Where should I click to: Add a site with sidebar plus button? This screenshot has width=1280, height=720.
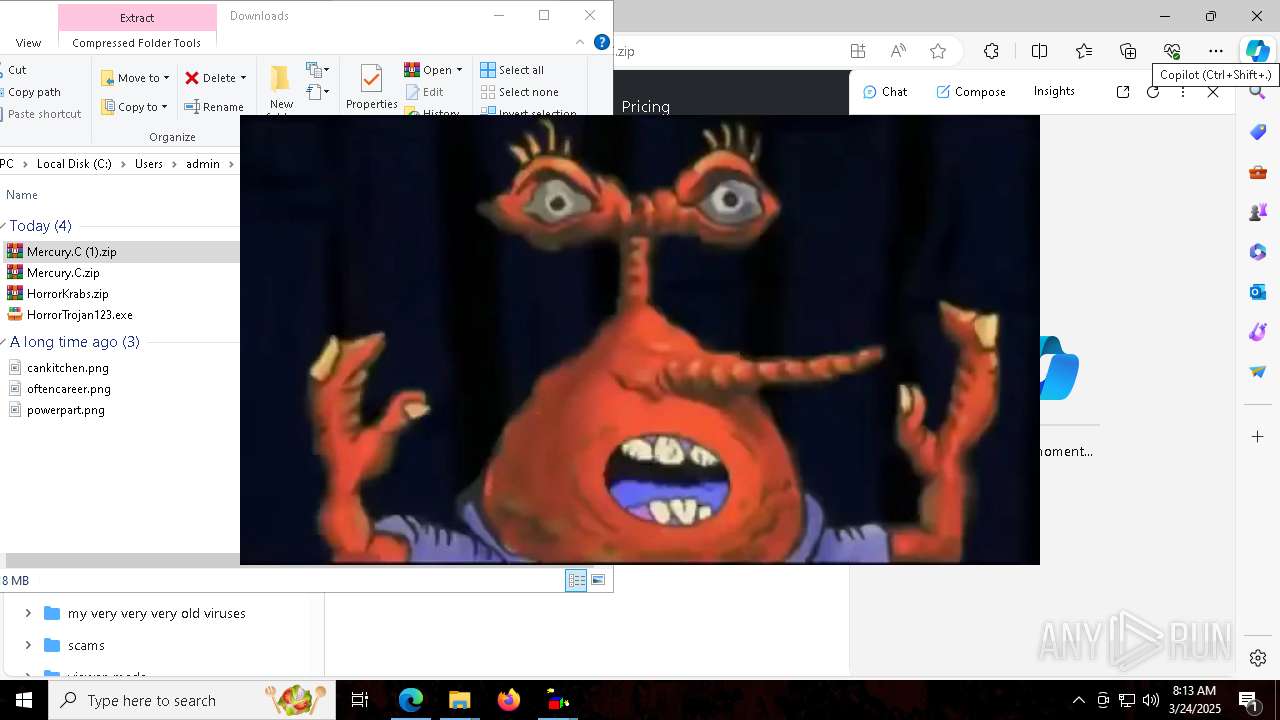pos(1258,436)
